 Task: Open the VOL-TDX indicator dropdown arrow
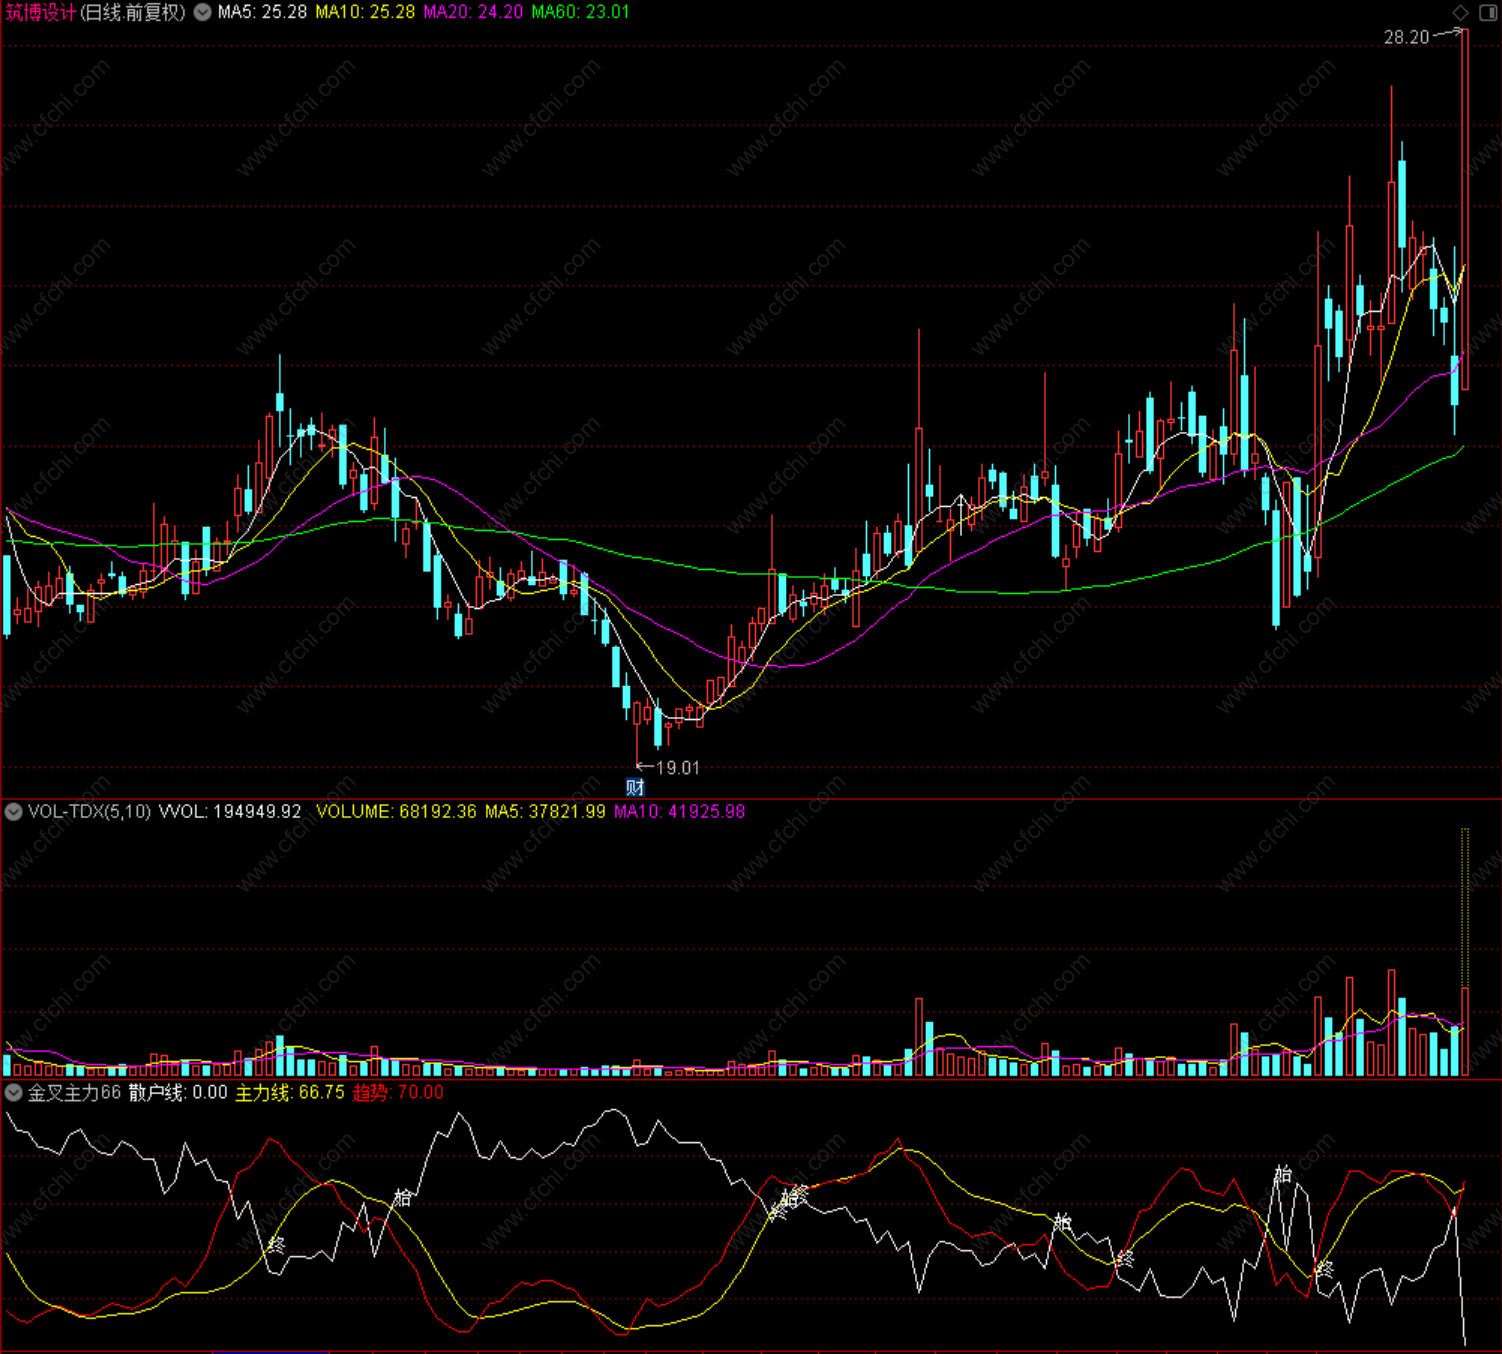point(14,811)
